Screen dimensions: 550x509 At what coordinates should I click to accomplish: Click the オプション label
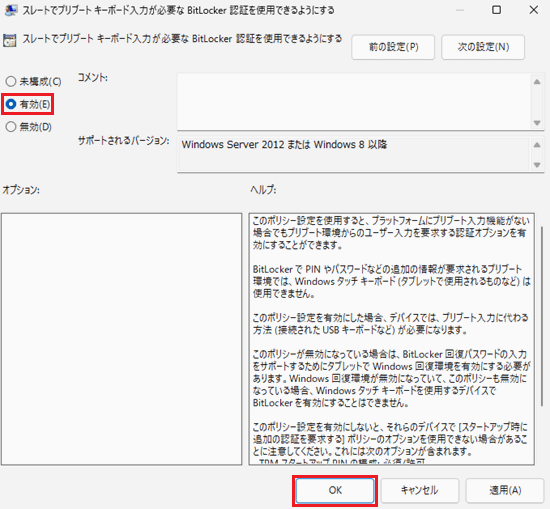pyautogui.click(x=21, y=190)
